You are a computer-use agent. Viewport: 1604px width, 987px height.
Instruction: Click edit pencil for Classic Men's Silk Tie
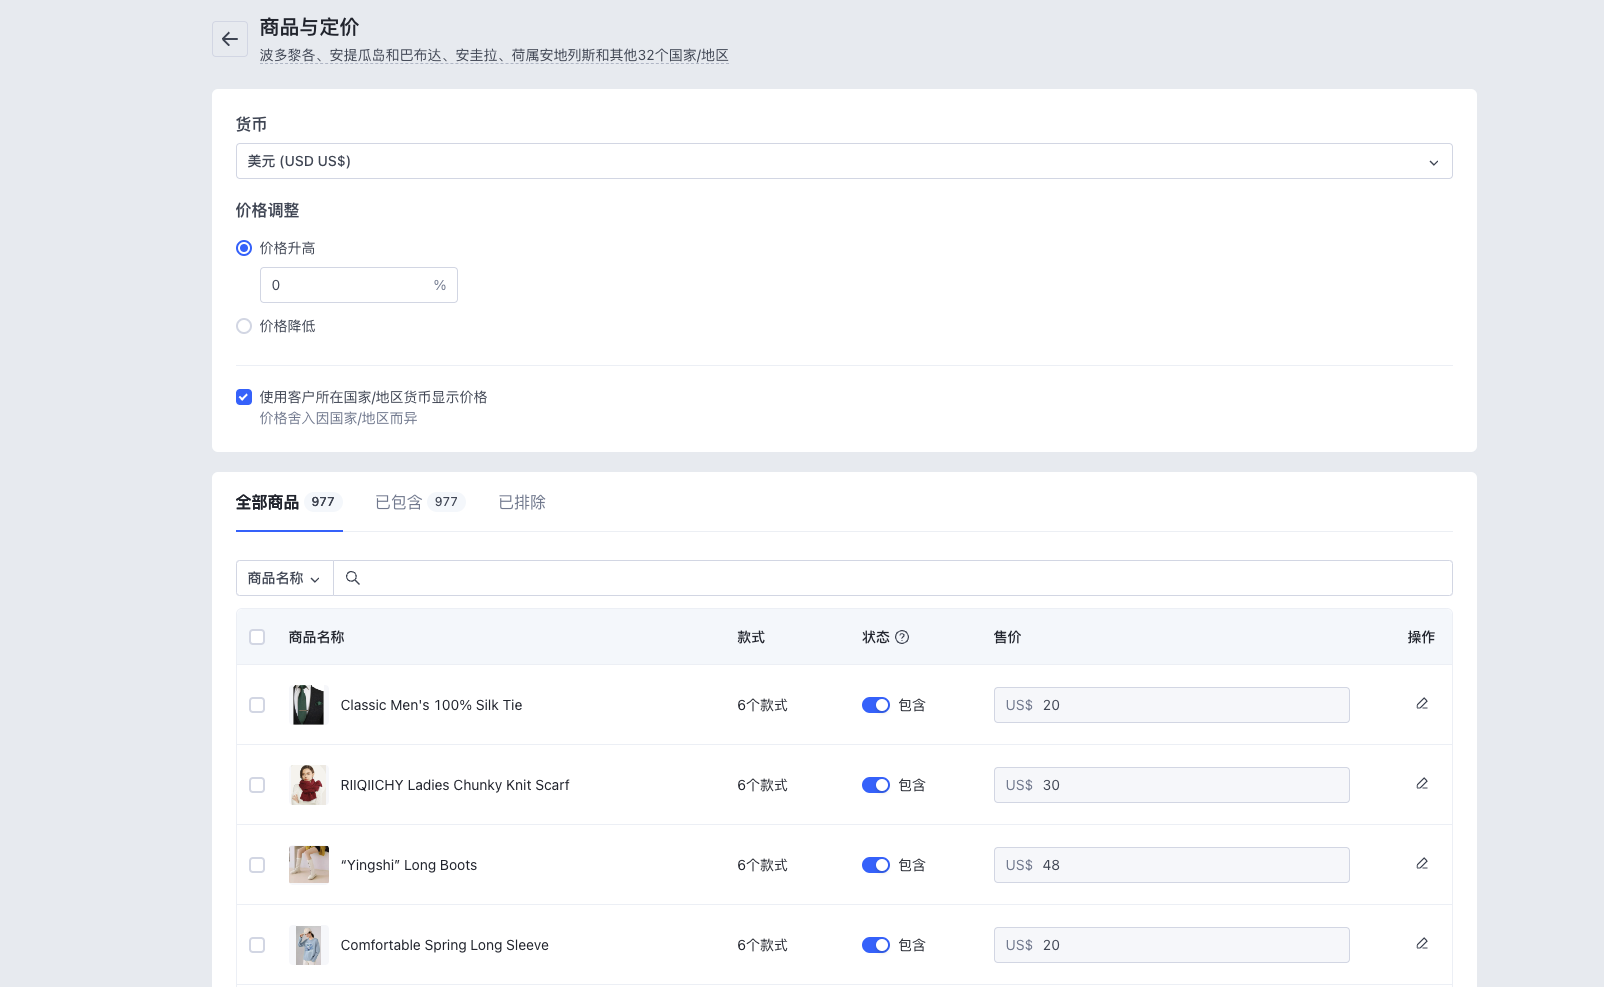[x=1421, y=704]
